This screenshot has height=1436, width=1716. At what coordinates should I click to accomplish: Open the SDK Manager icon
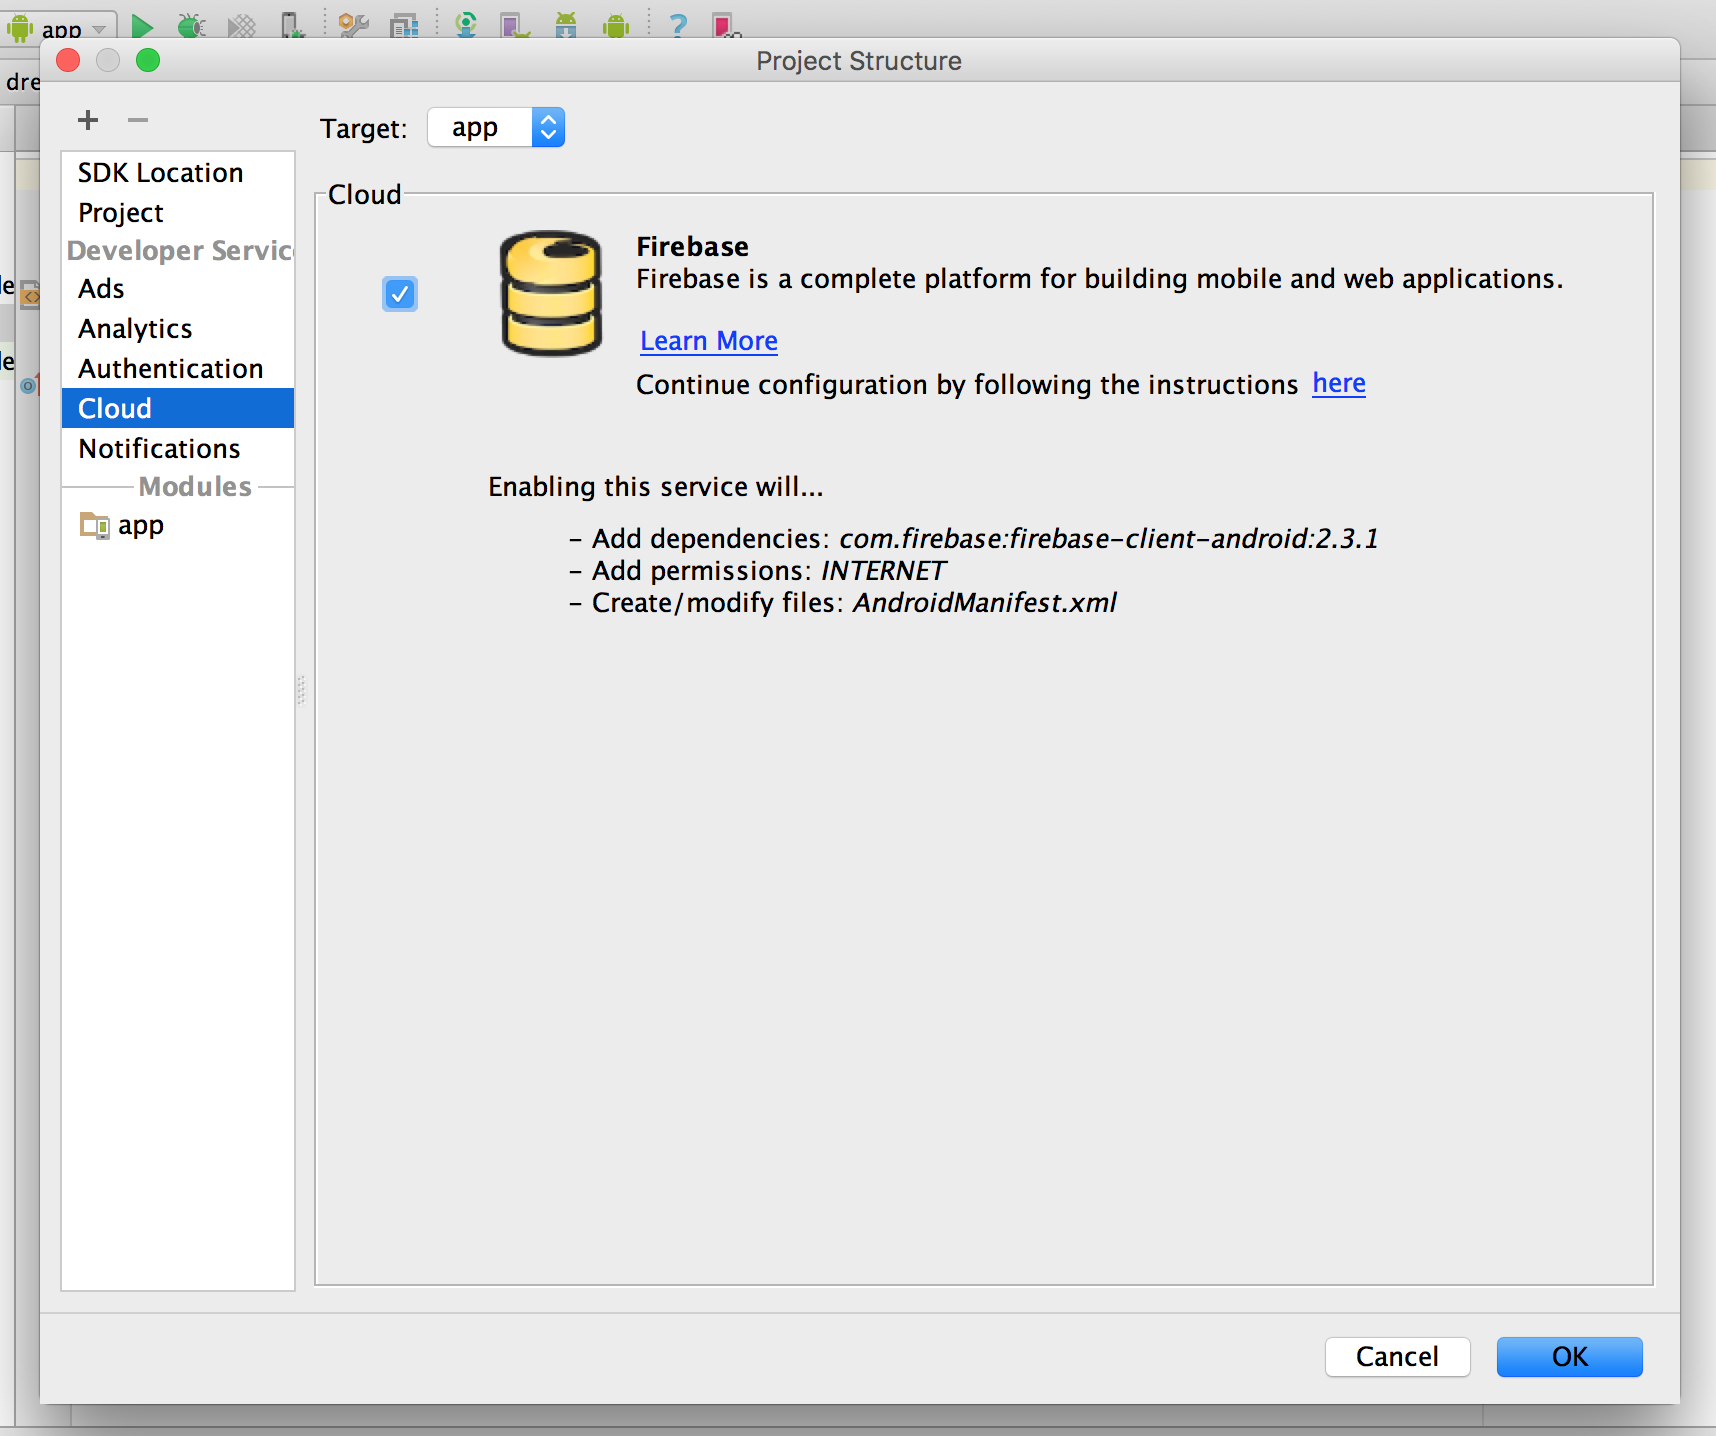[x=566, y=25]
